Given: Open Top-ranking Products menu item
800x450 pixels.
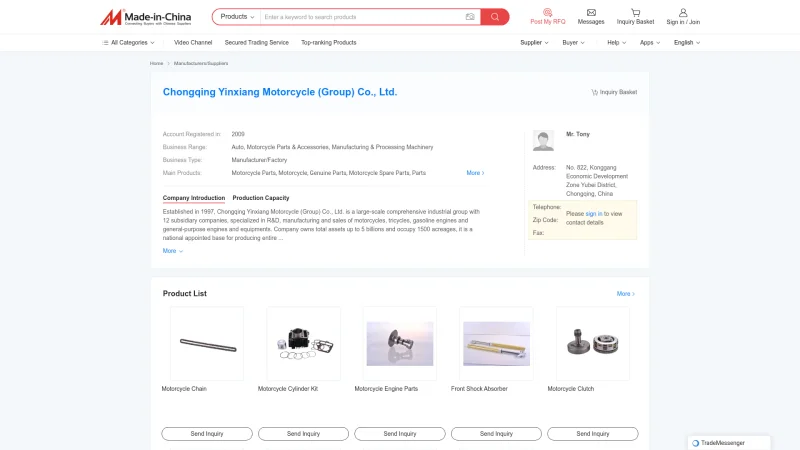Looking at the screenshot, I should click(x=329, y=43).
